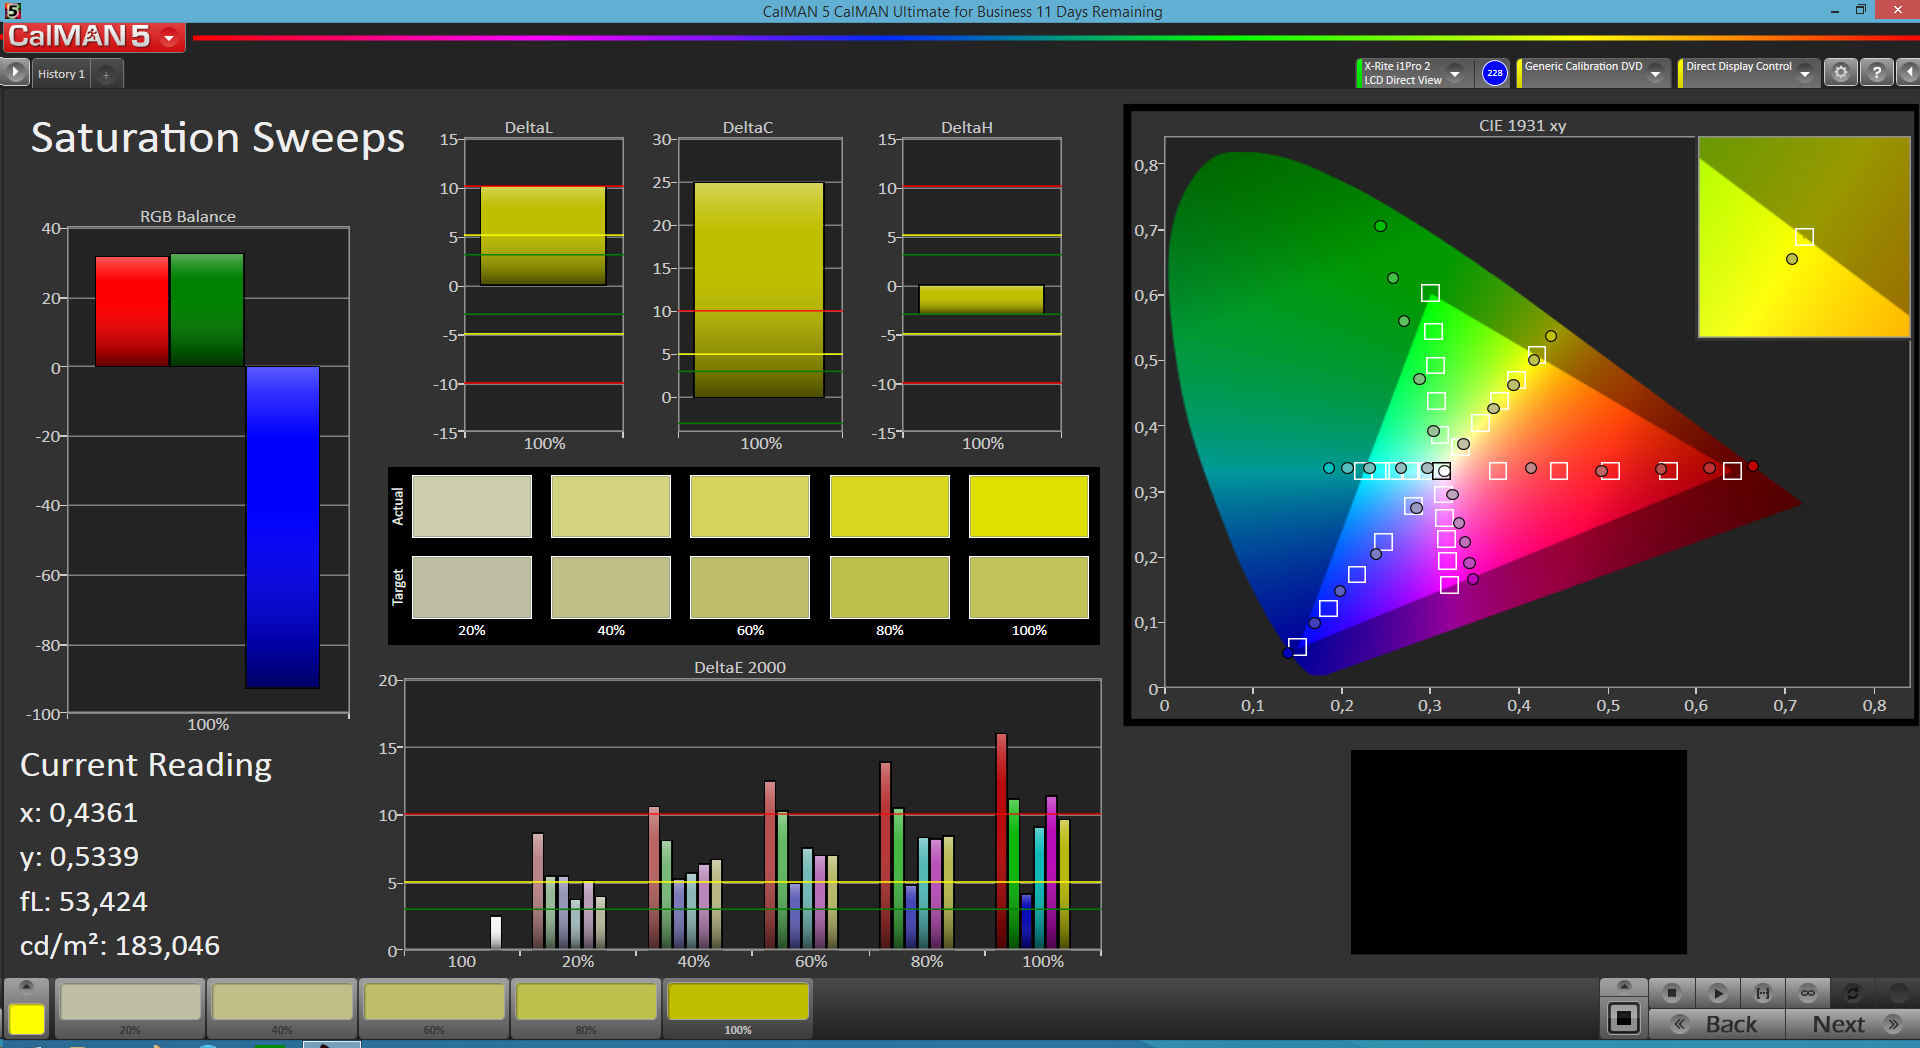Click the CalMAN app icon in title bar
Screen dimensions: 1920x1048
[x=12, y=11]
